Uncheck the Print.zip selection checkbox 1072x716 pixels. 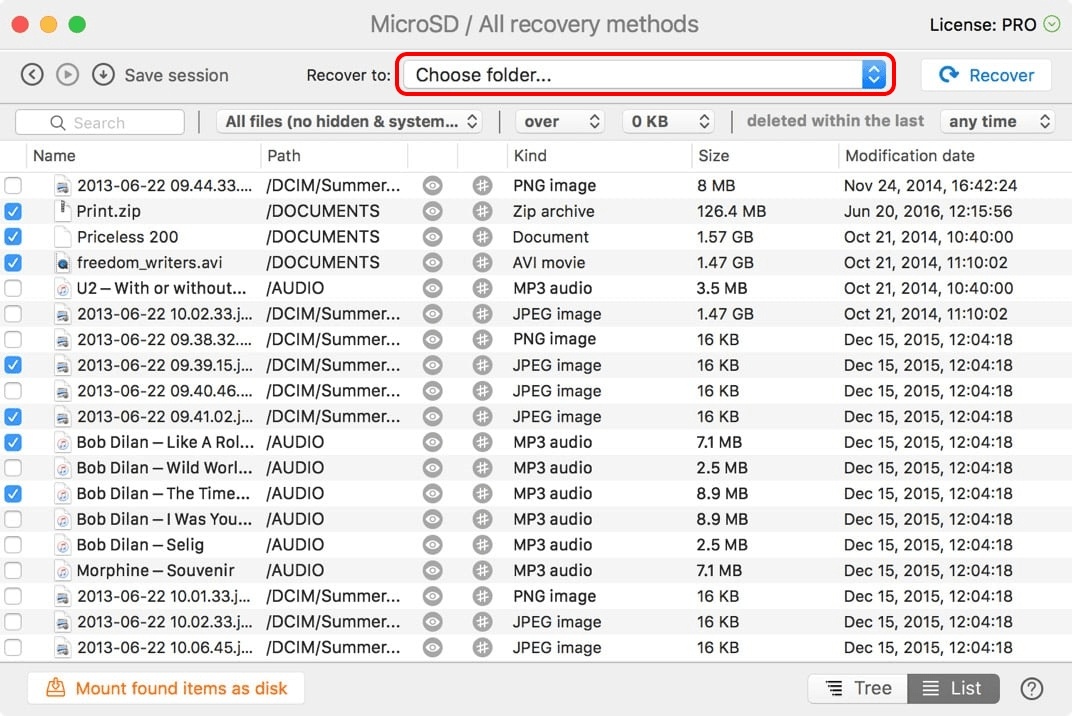click(14, 211)
